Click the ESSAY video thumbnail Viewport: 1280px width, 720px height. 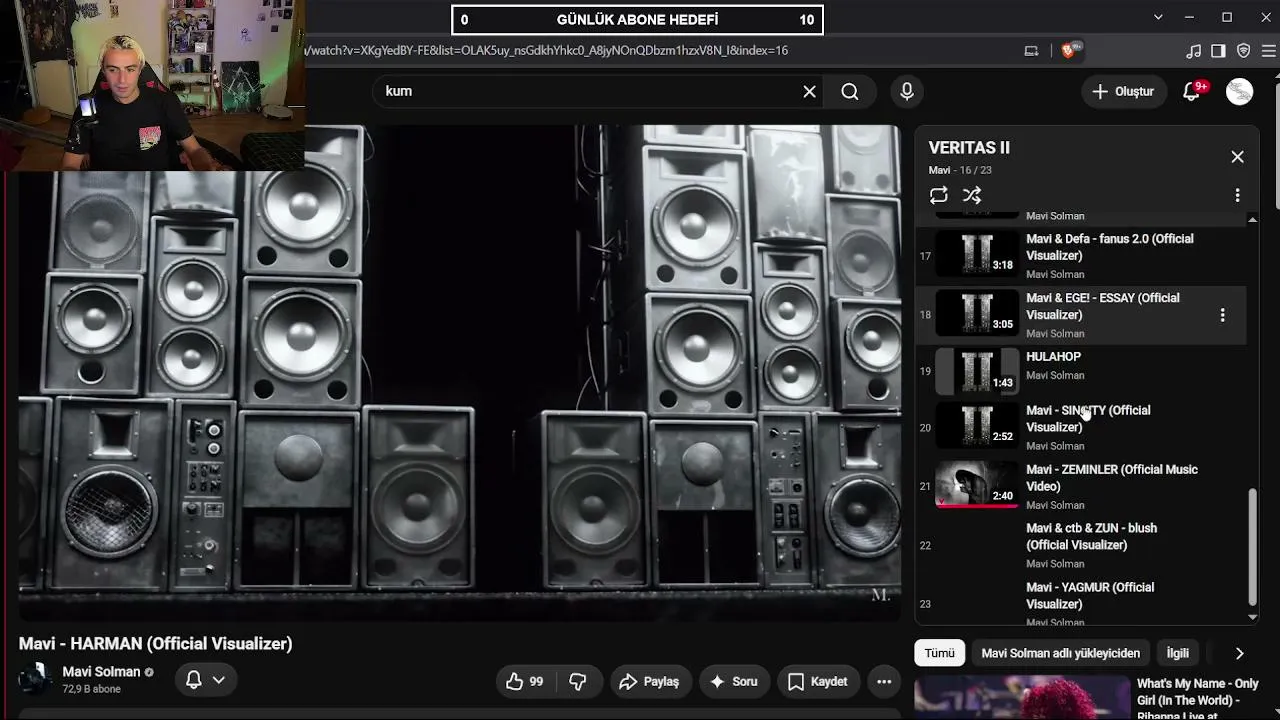(x=977, y=314)
